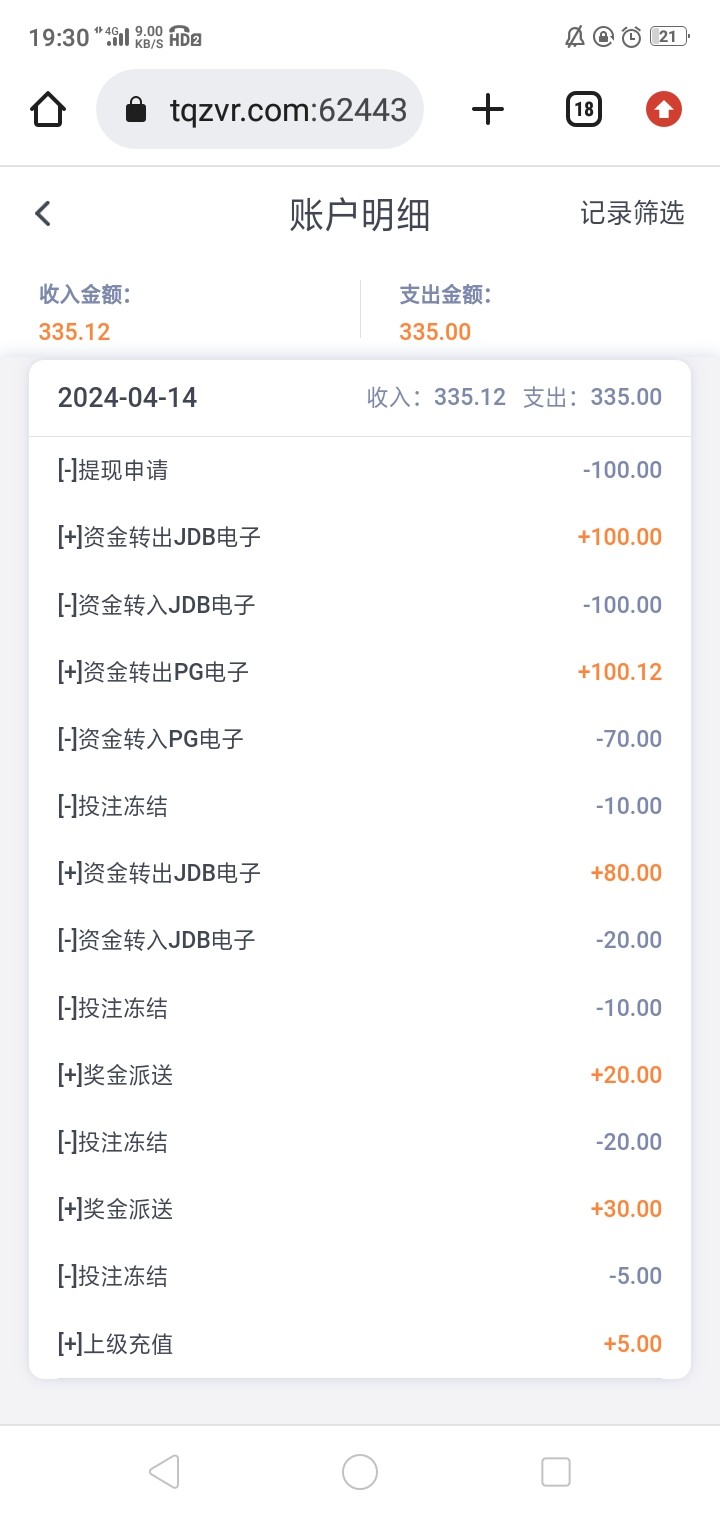Open the 资金转出PG电子 +100.12 entry
The image size is (720, 1520).
(360, 672)
